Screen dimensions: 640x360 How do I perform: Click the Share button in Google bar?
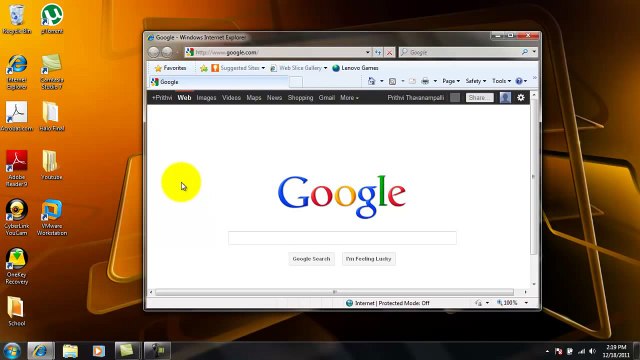tap(480, 98)
